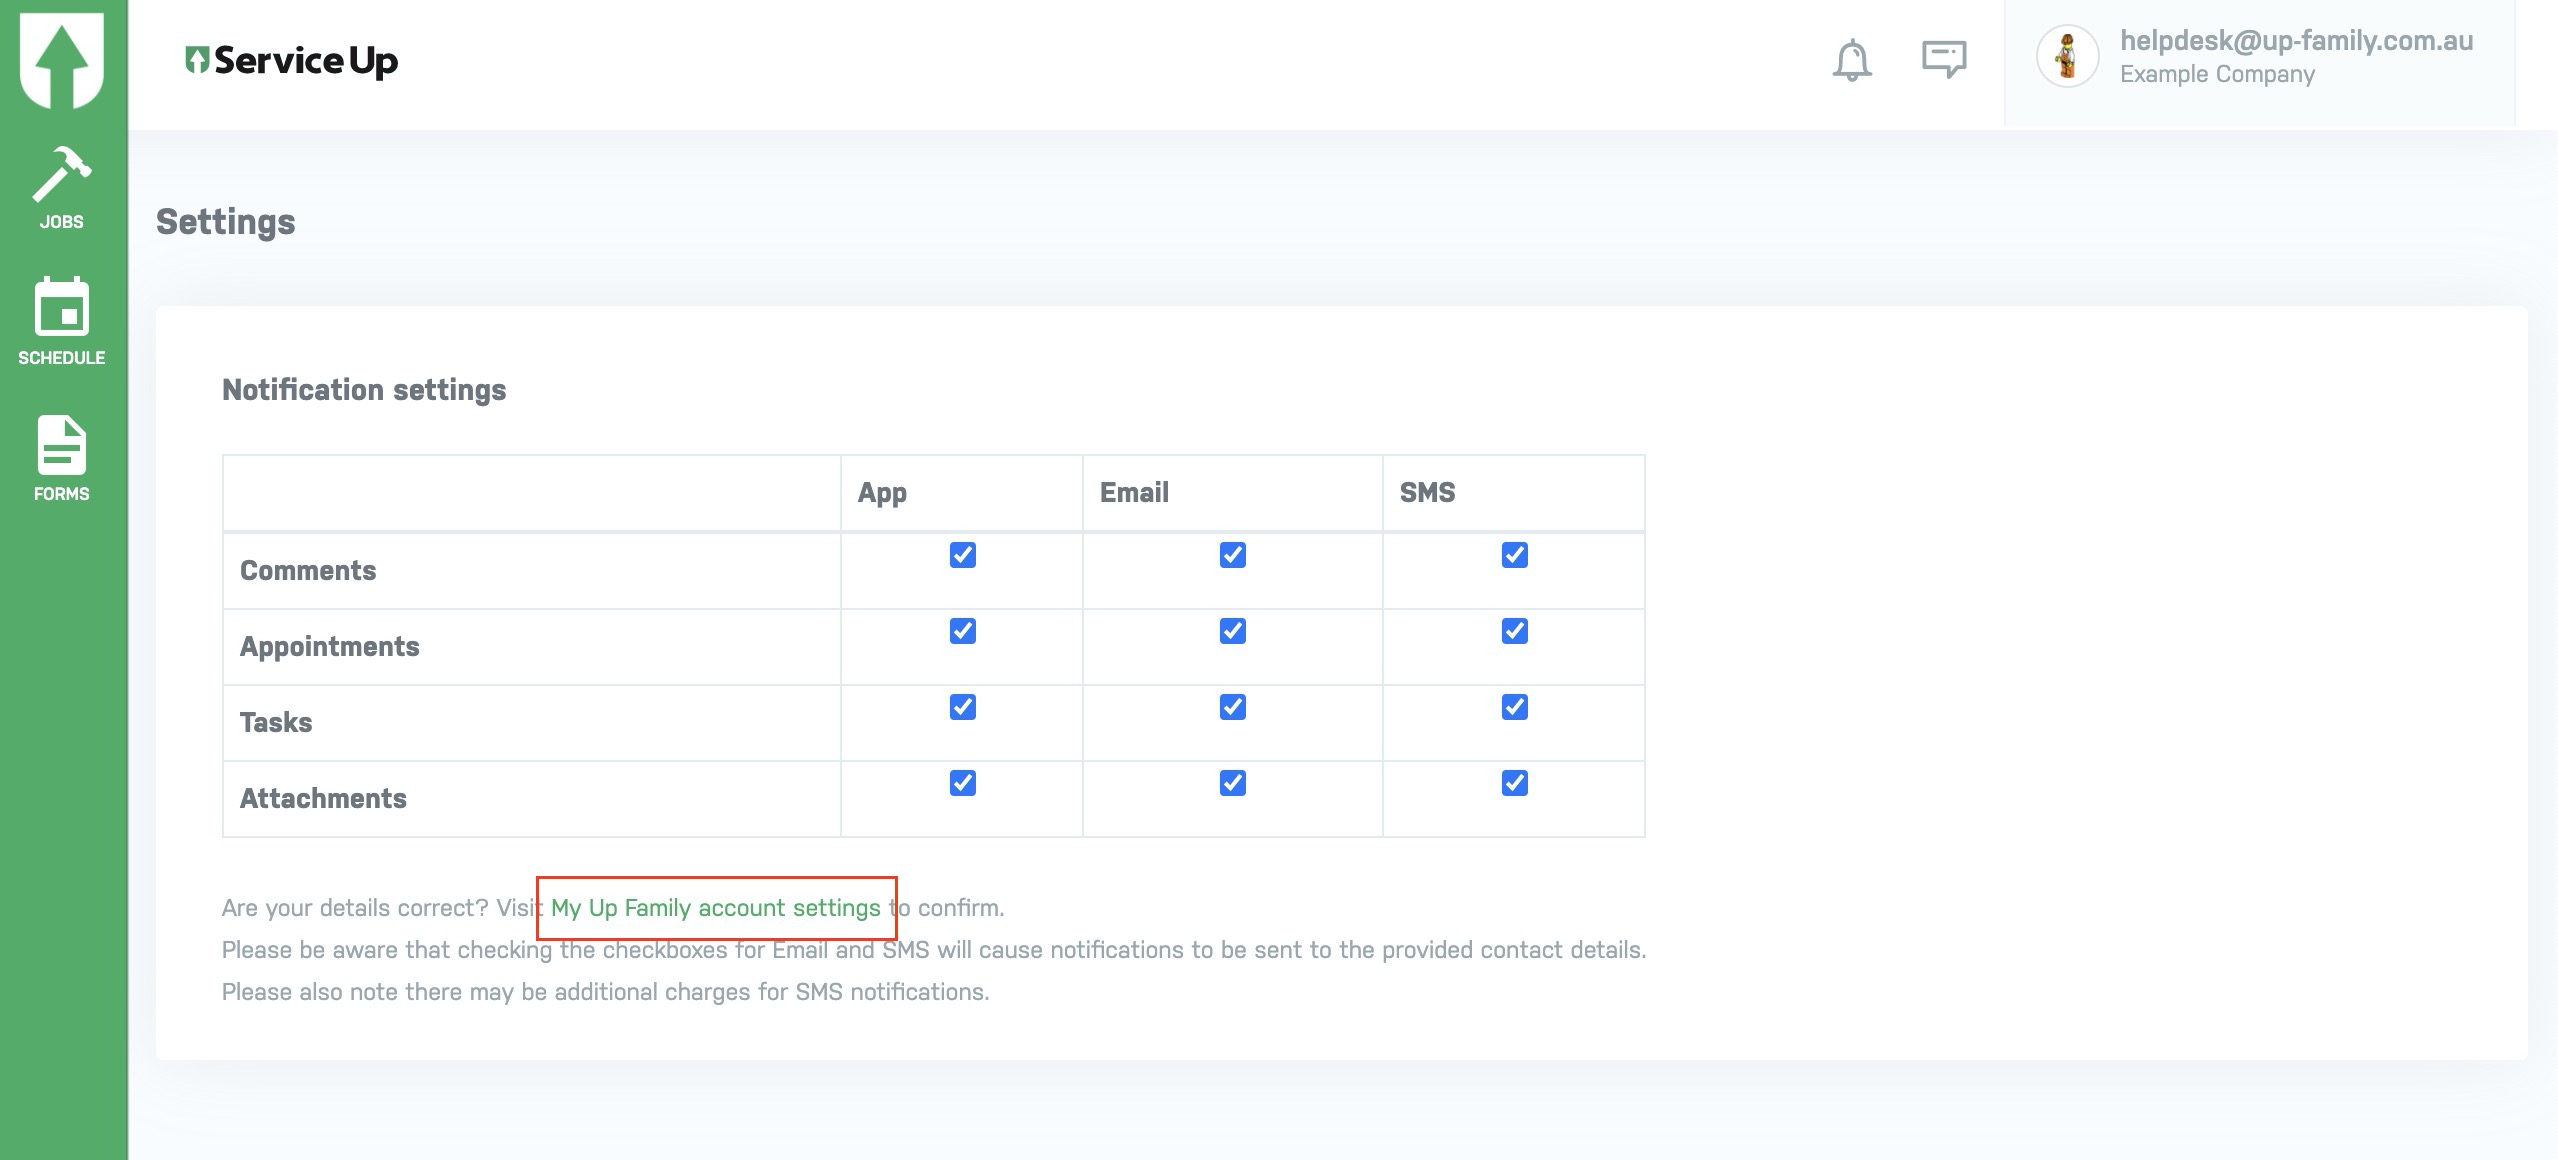
Task: Uncheck Comments Email notification checkbox
Action: (x=1232, y=555)
